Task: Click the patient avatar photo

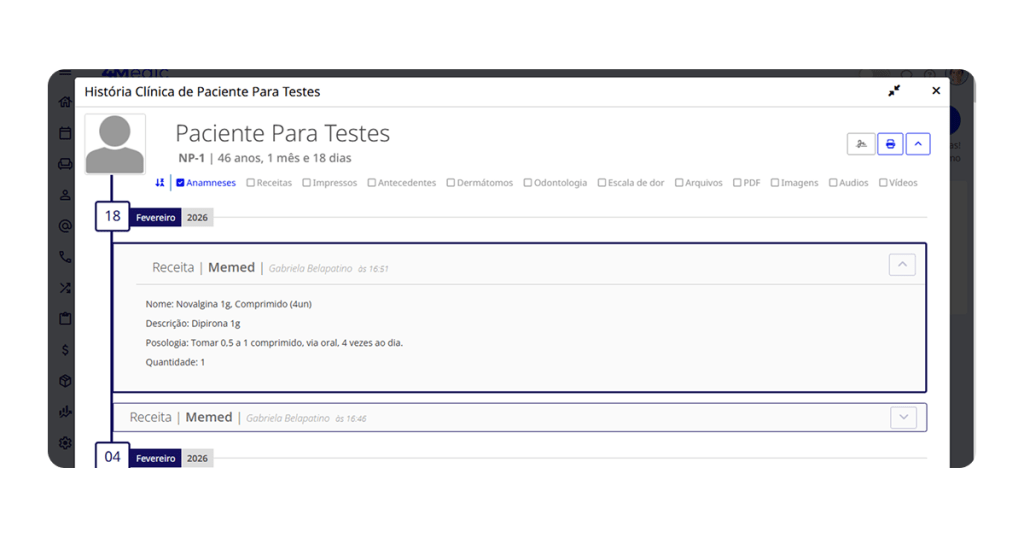Action: (x=115, y=144)
